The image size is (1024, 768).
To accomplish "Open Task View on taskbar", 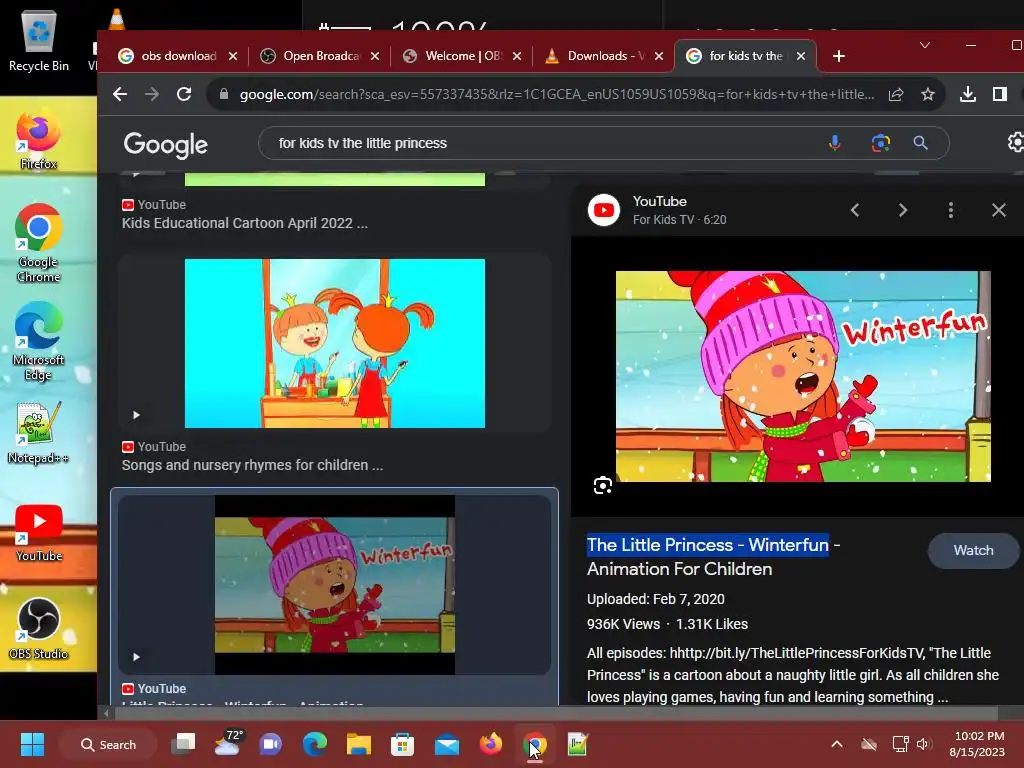I will (184, 744).
